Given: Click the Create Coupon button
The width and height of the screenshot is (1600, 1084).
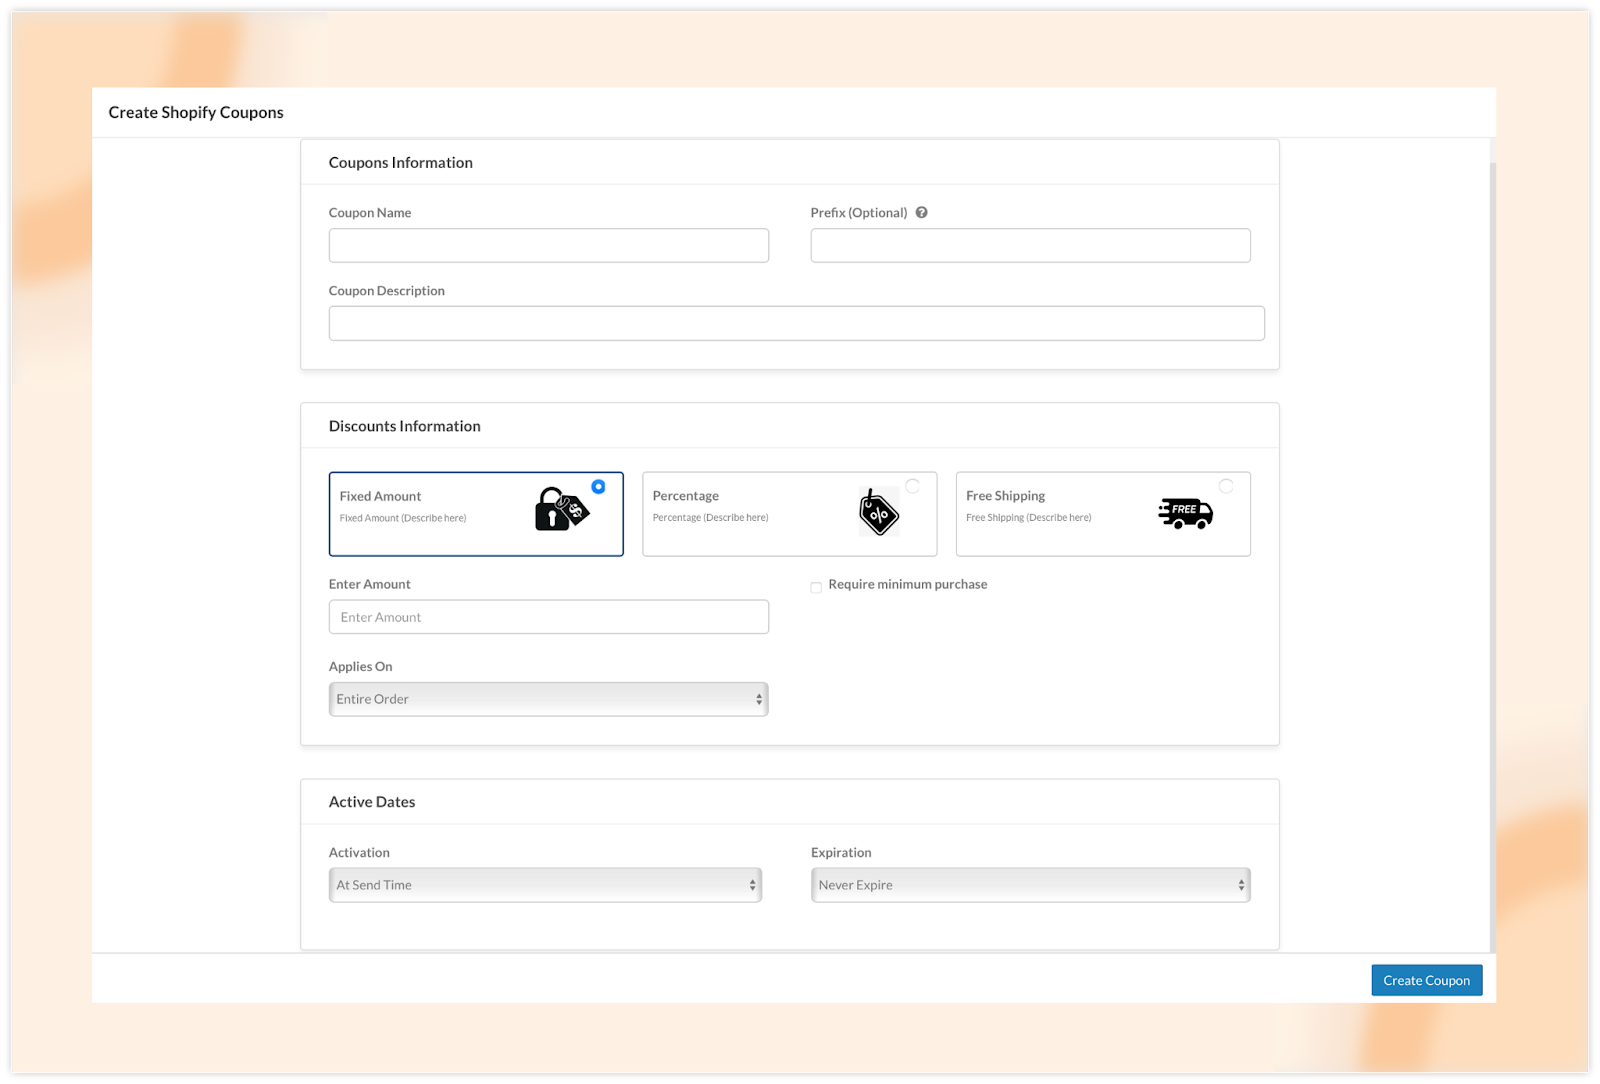Looking at the screenshot, I should [x=1426, y=980].
